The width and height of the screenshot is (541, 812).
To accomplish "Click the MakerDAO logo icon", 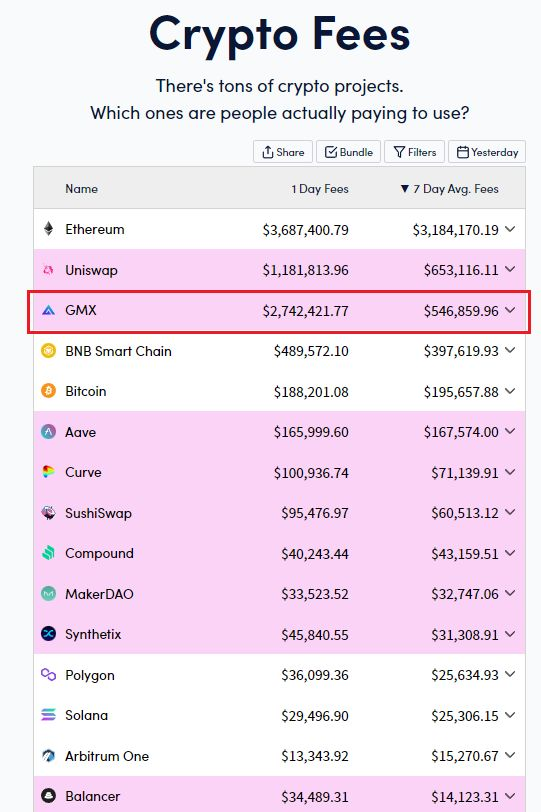I will point(48,593).
